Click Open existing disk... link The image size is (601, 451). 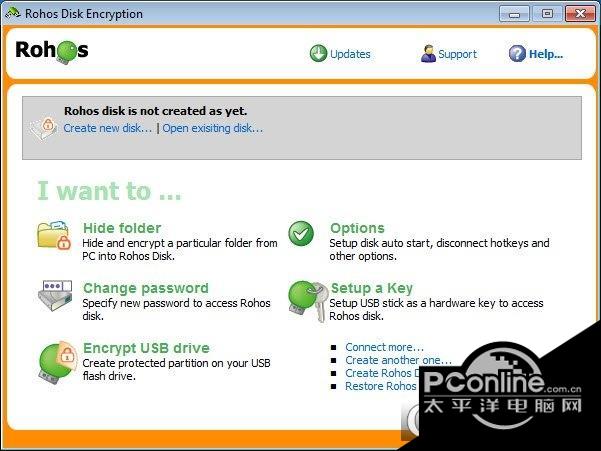(213, 128)
